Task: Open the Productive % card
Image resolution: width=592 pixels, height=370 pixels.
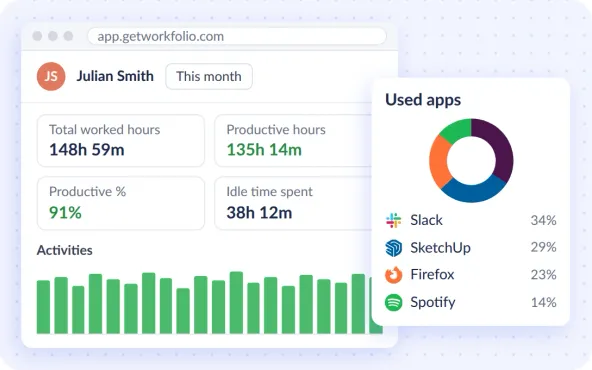Action: 121,203
